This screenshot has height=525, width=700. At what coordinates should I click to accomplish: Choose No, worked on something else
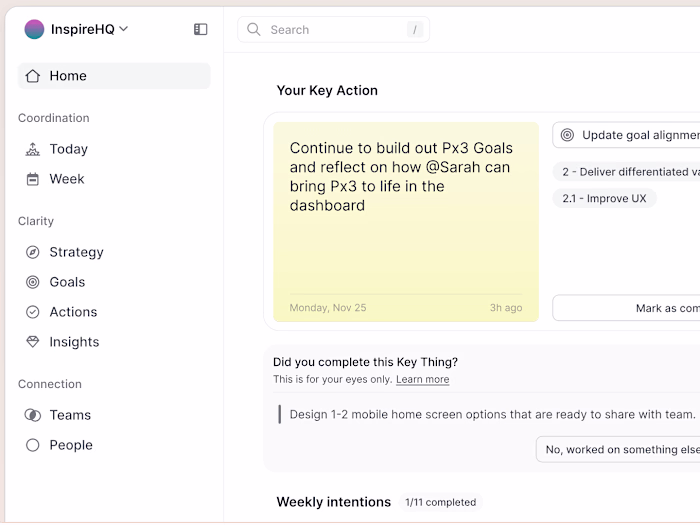[x=620, y=450]
